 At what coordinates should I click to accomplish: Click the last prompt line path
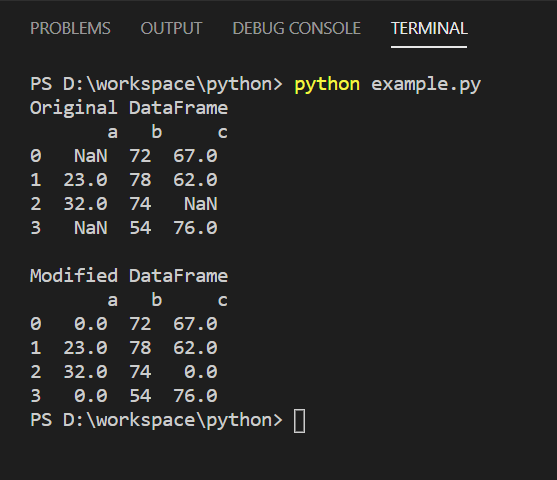coord(156,420)
